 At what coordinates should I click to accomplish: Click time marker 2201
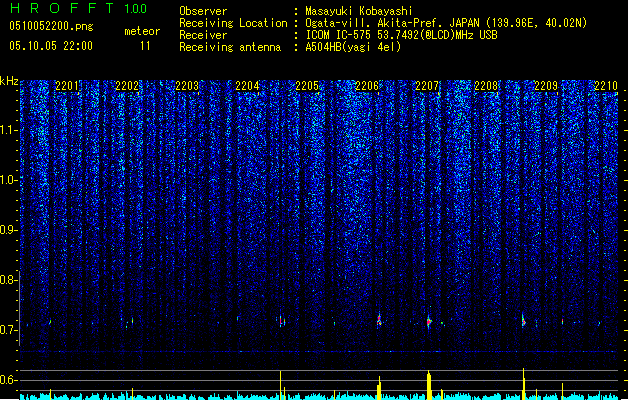[x=67, y=86]
